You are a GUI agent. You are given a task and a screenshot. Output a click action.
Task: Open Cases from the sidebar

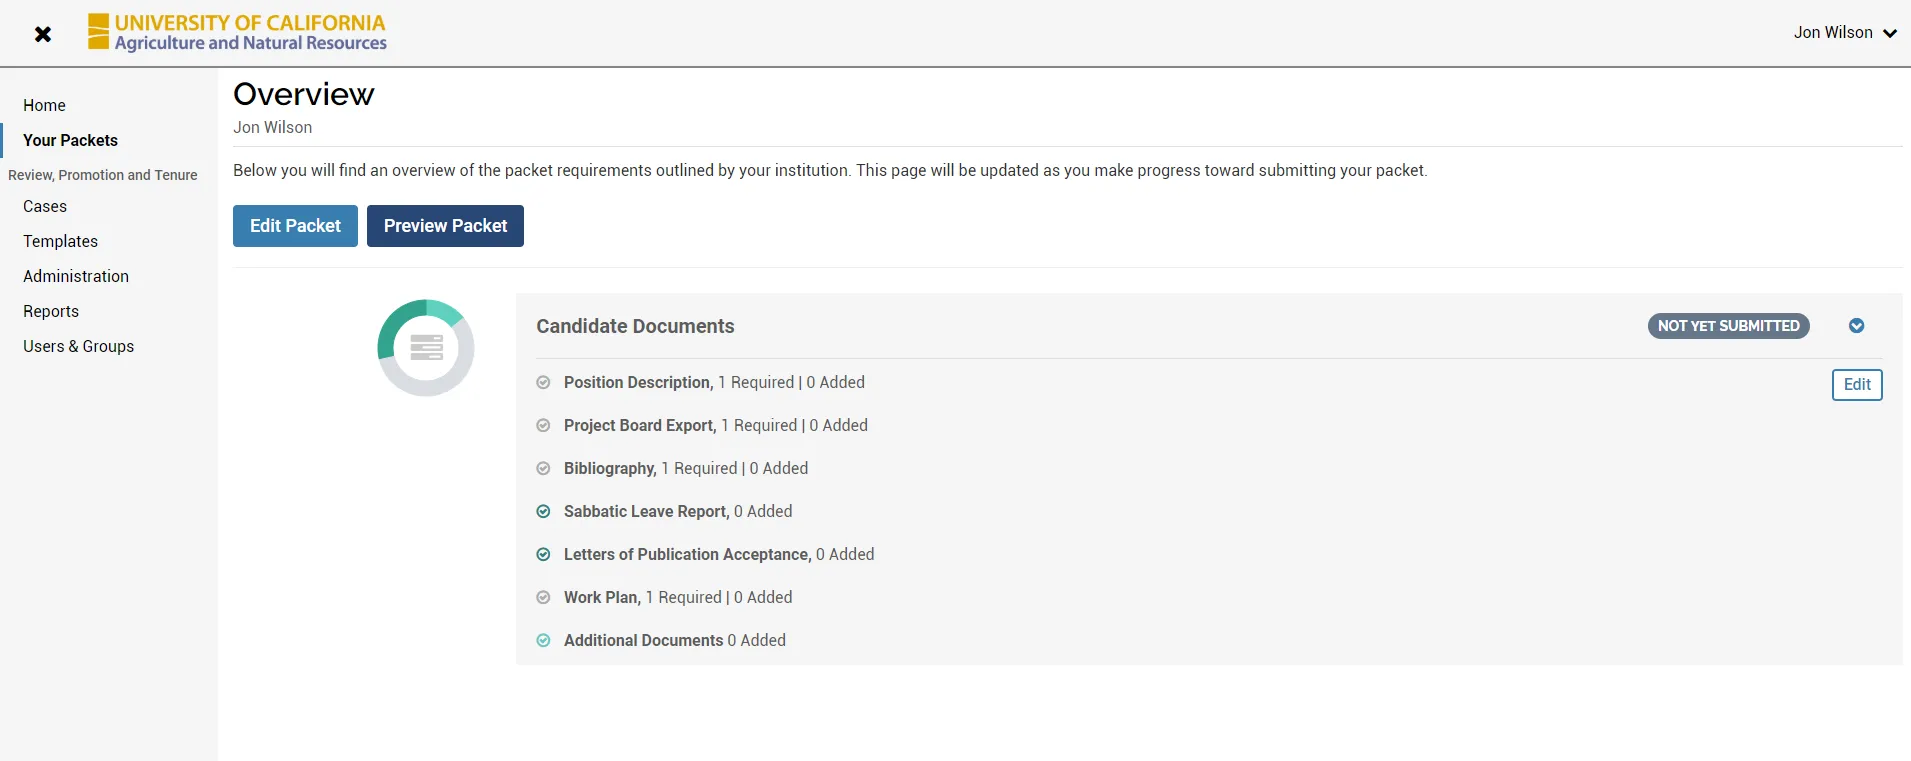(x=45, y=206)
